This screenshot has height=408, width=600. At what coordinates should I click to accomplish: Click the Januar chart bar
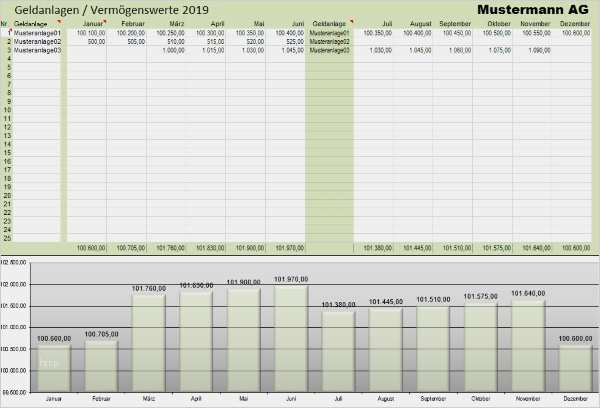coord(54,367)
